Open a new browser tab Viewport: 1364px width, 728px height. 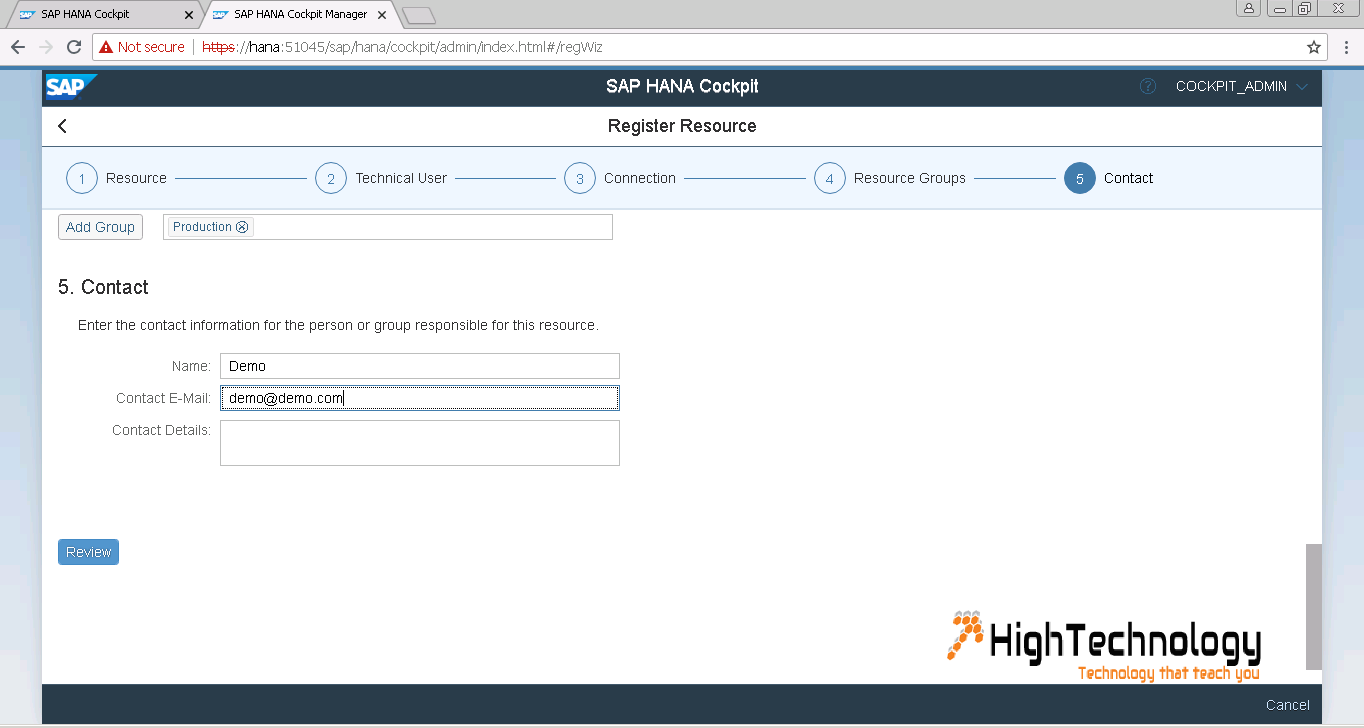[418, 15]
